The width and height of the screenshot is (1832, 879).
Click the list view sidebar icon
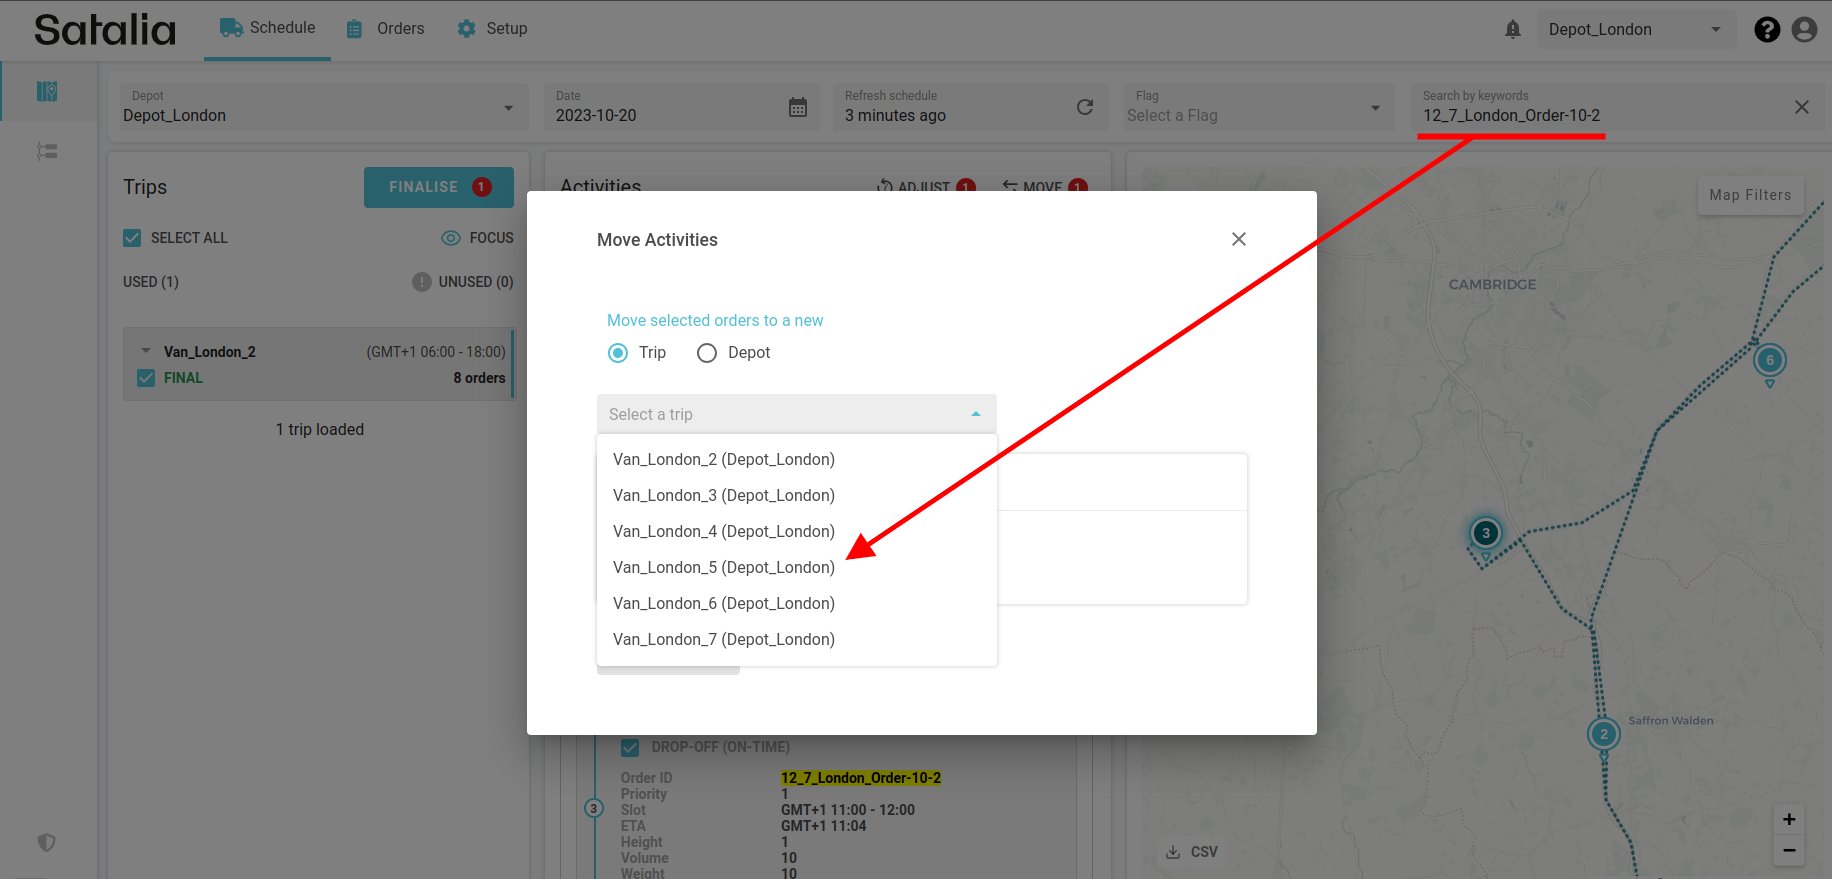pos(47,151)
